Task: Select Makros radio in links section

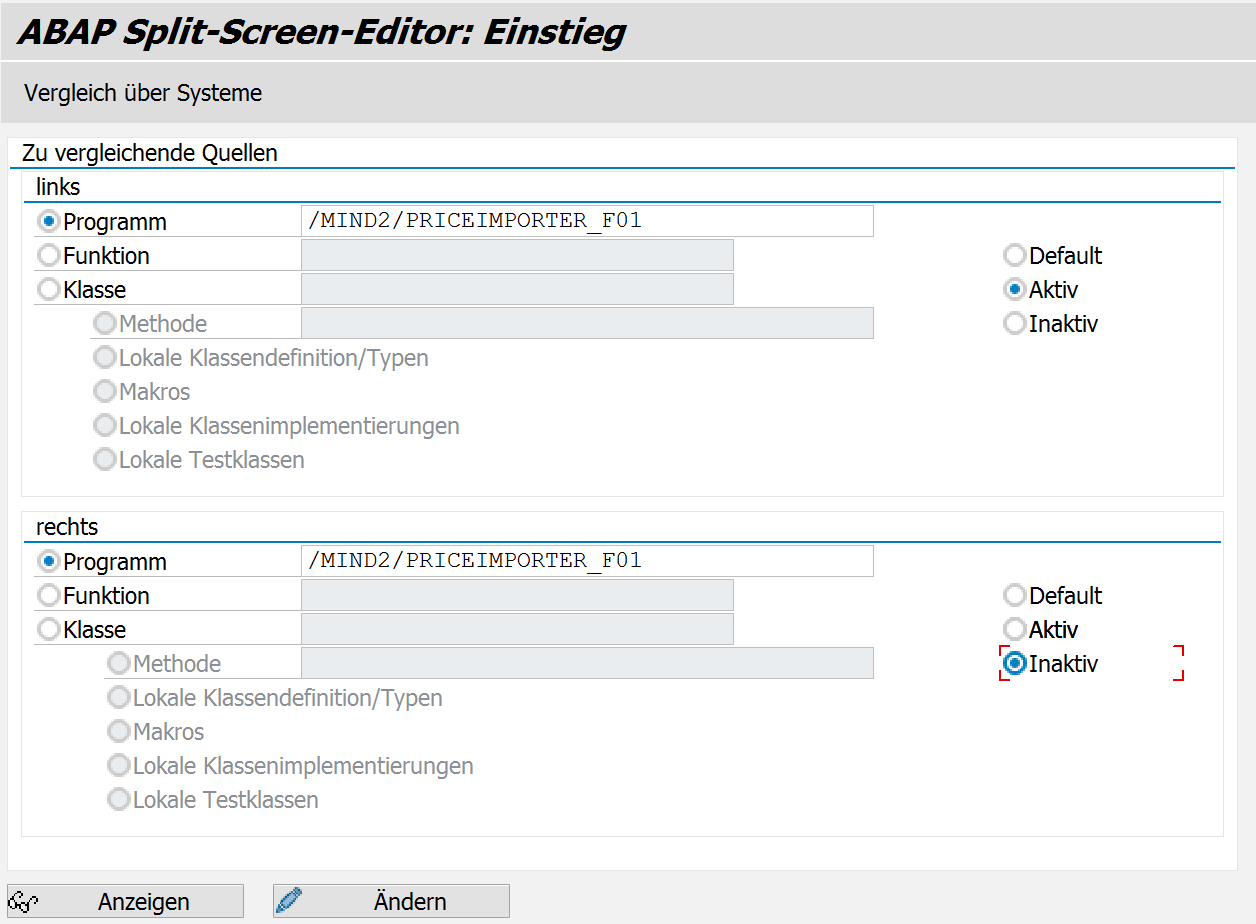Action: [105, 391]
